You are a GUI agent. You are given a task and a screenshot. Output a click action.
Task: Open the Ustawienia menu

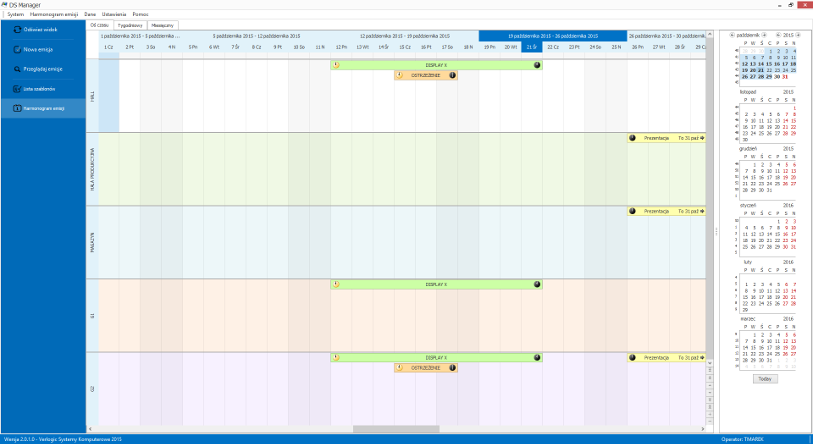pos(115,14)
